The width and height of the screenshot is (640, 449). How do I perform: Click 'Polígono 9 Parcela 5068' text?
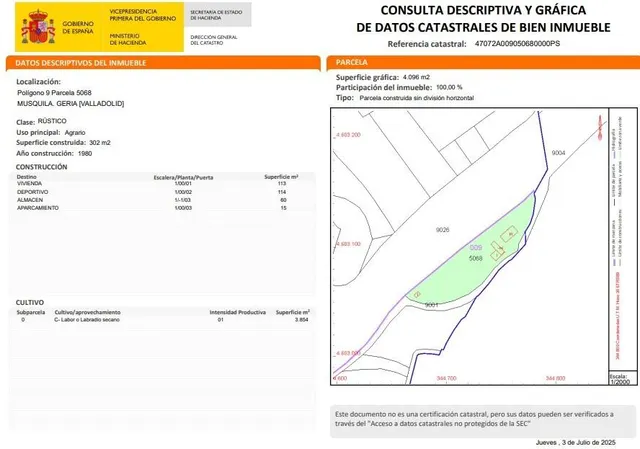(x=54, y=93)
